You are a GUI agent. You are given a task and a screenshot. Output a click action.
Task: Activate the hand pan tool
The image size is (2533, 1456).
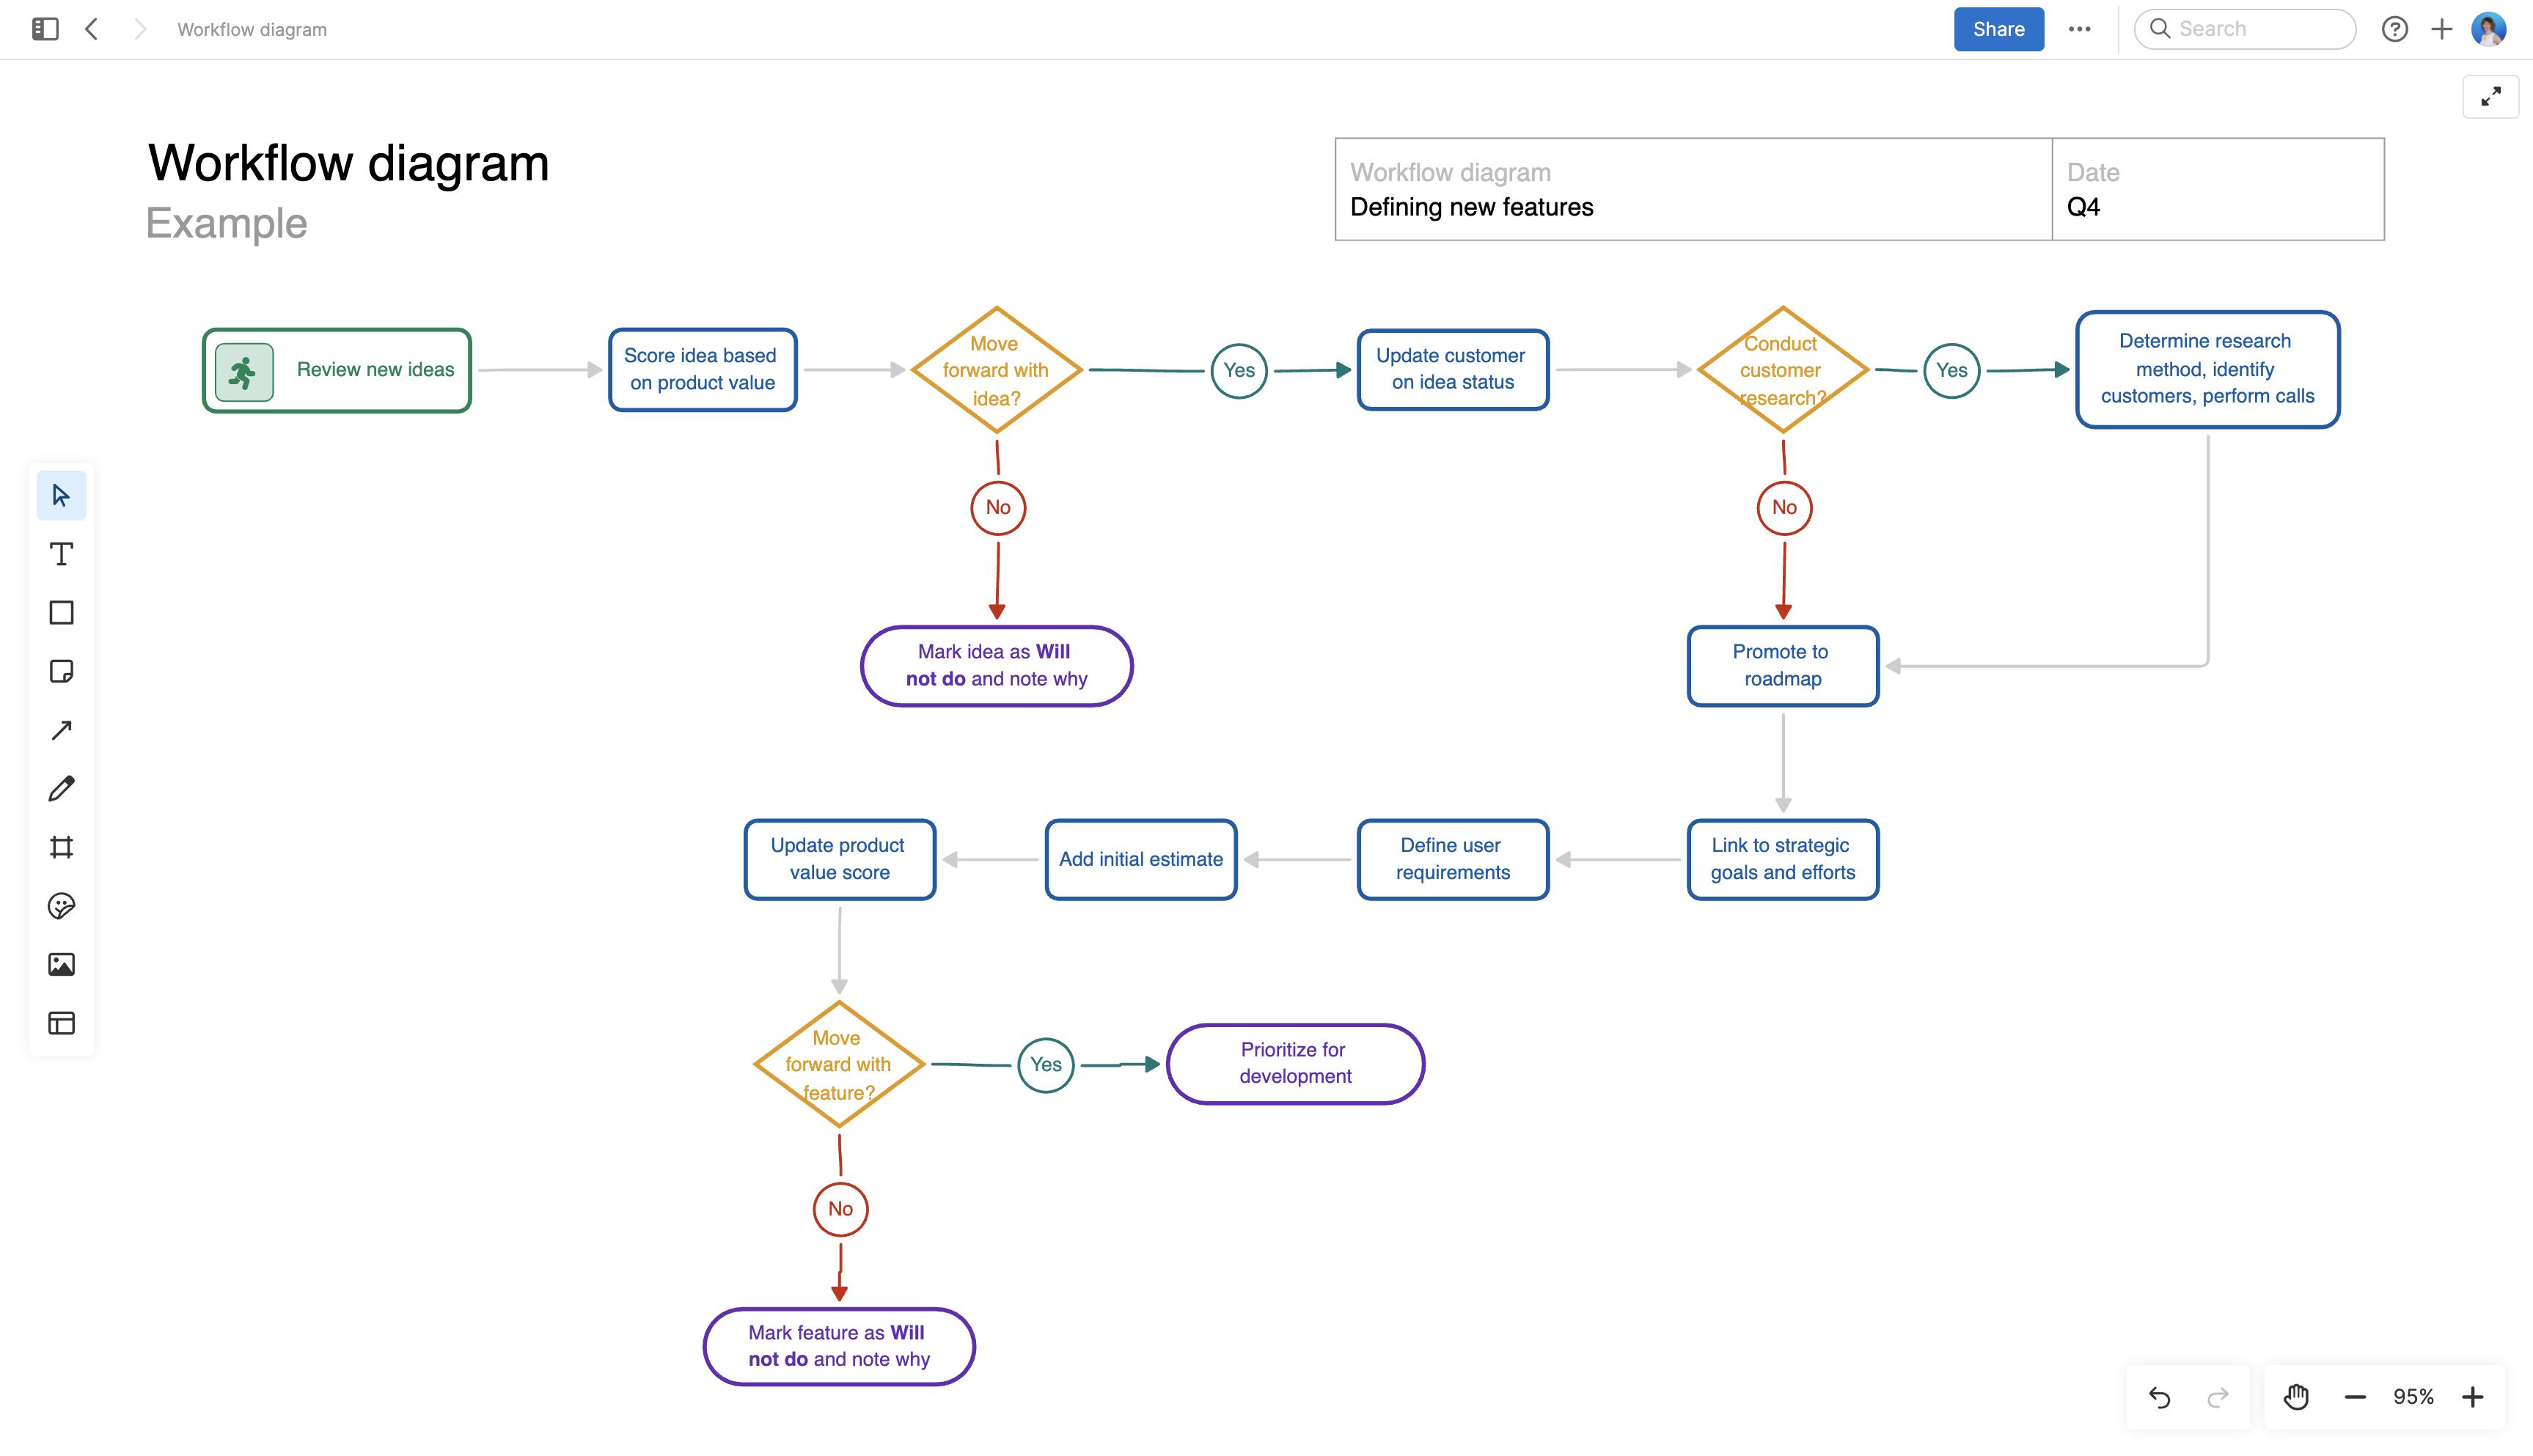point(2296,1396)
